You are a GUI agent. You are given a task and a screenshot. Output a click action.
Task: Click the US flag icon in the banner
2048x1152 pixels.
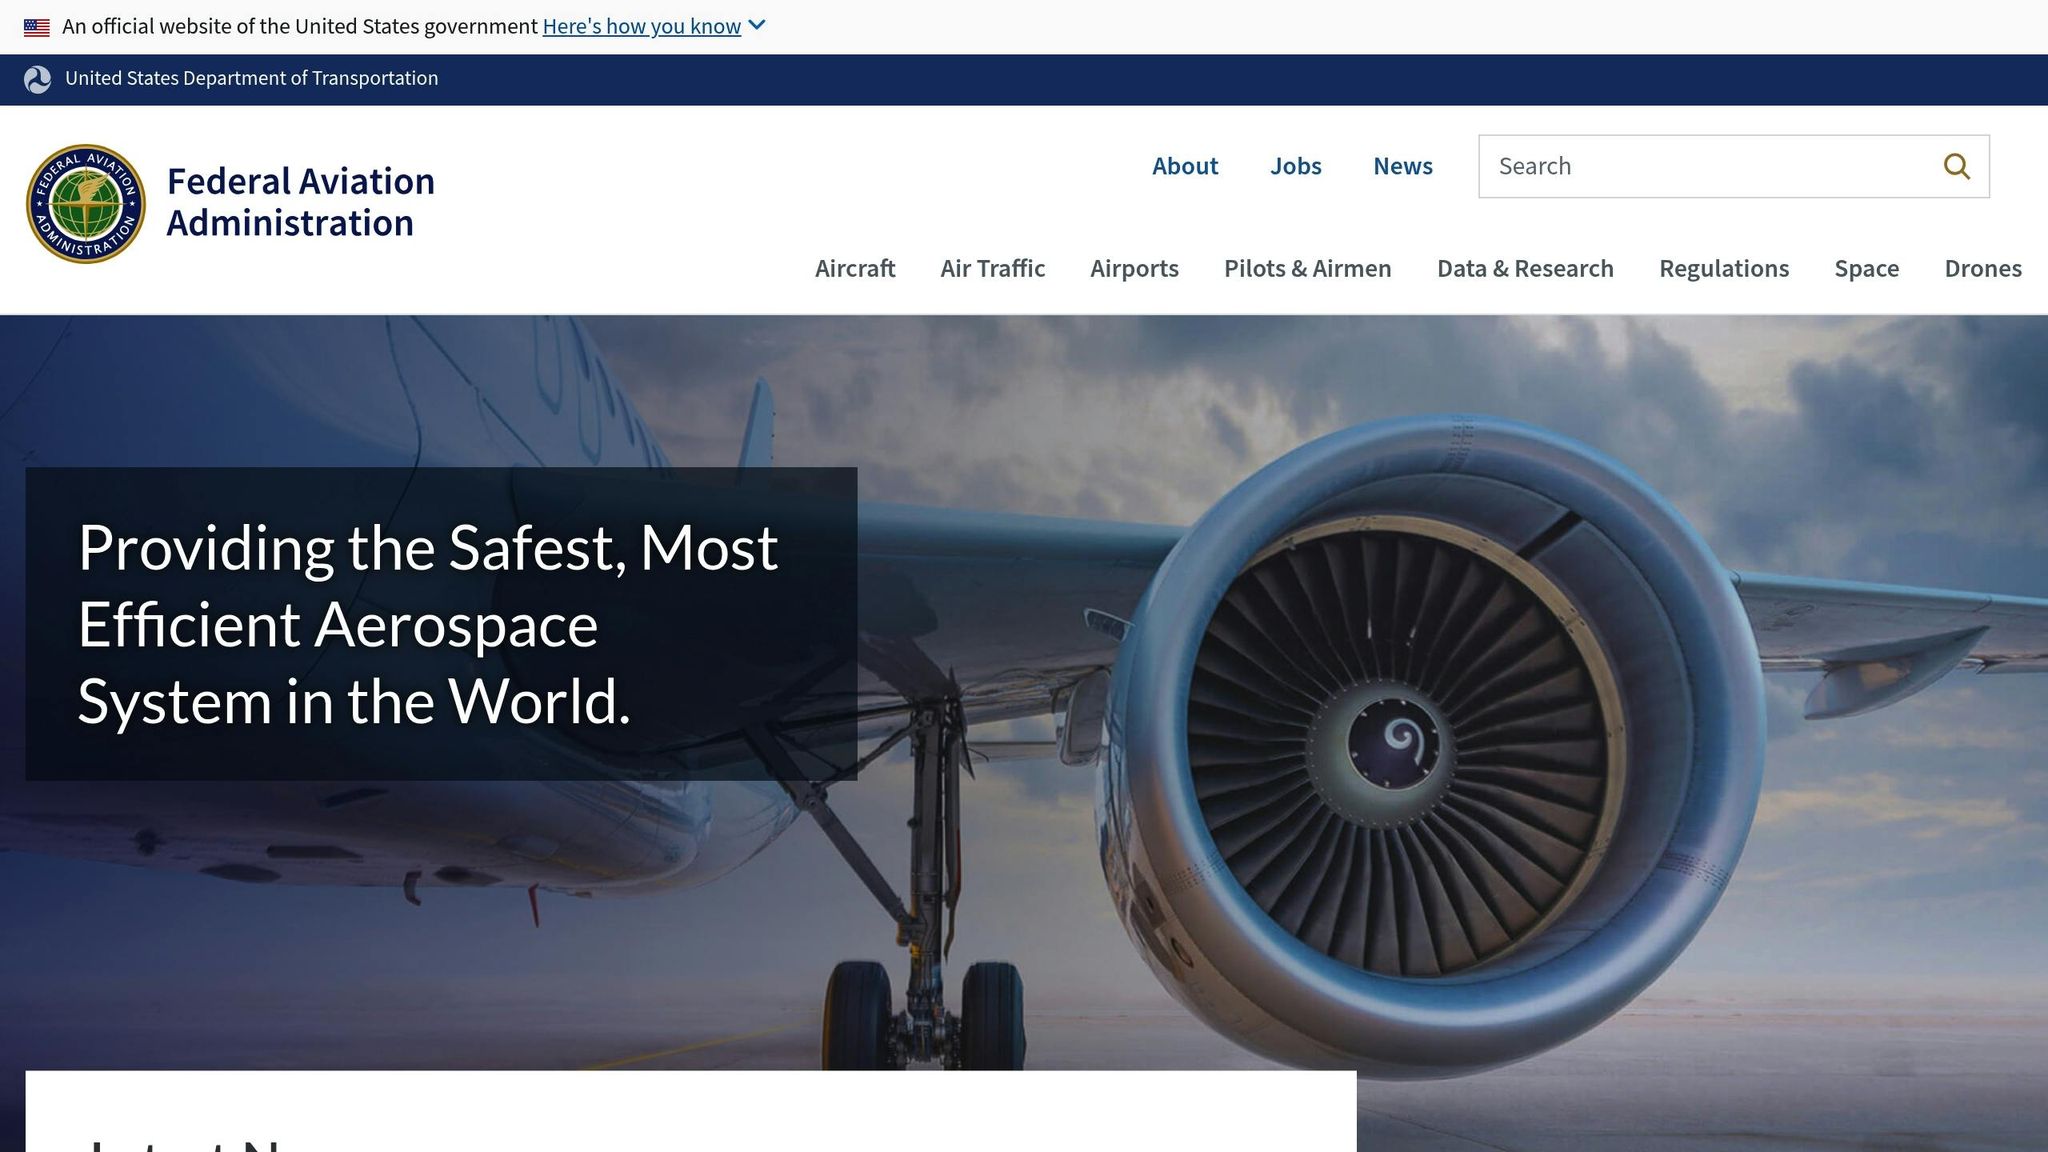tap(37, 27)
